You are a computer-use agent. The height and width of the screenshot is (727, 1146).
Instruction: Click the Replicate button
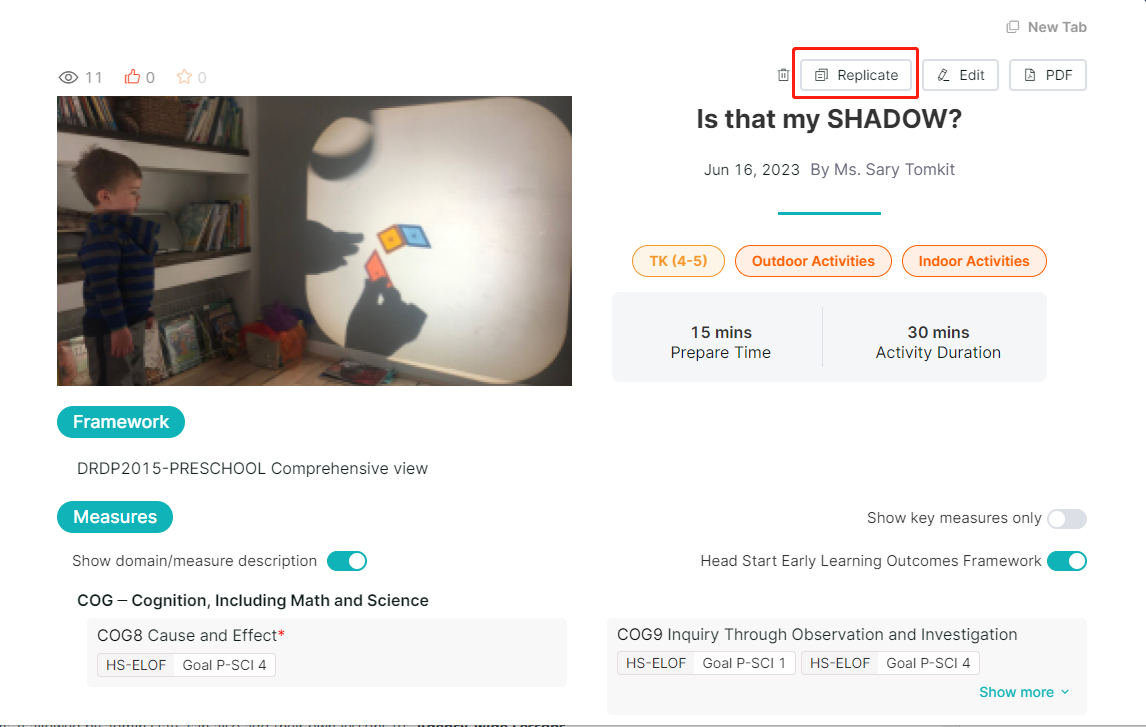856,75
